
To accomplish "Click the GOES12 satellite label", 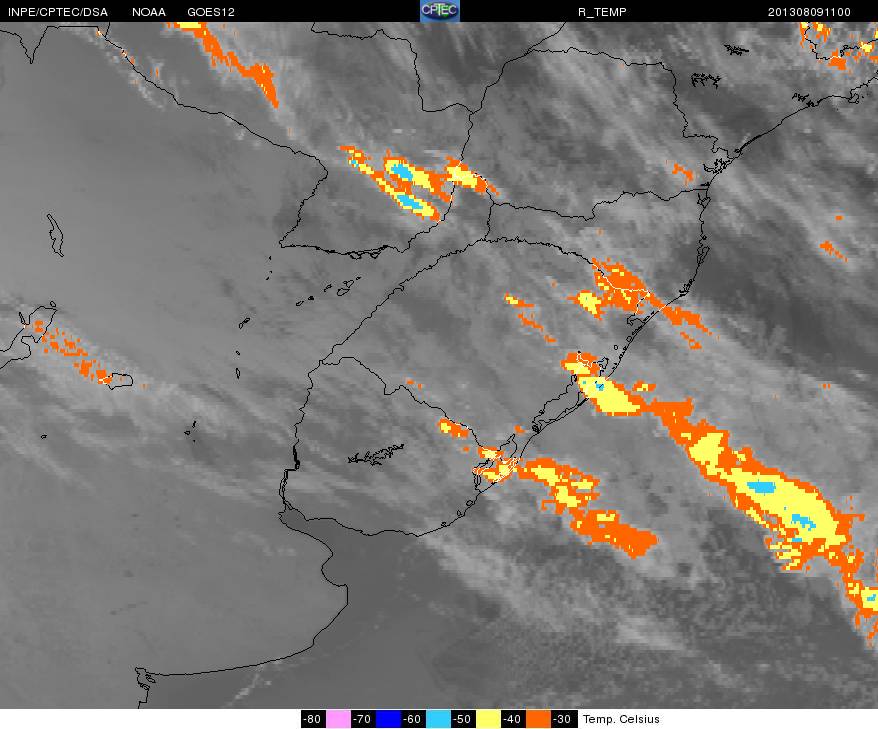I will [x=211, y=12].
